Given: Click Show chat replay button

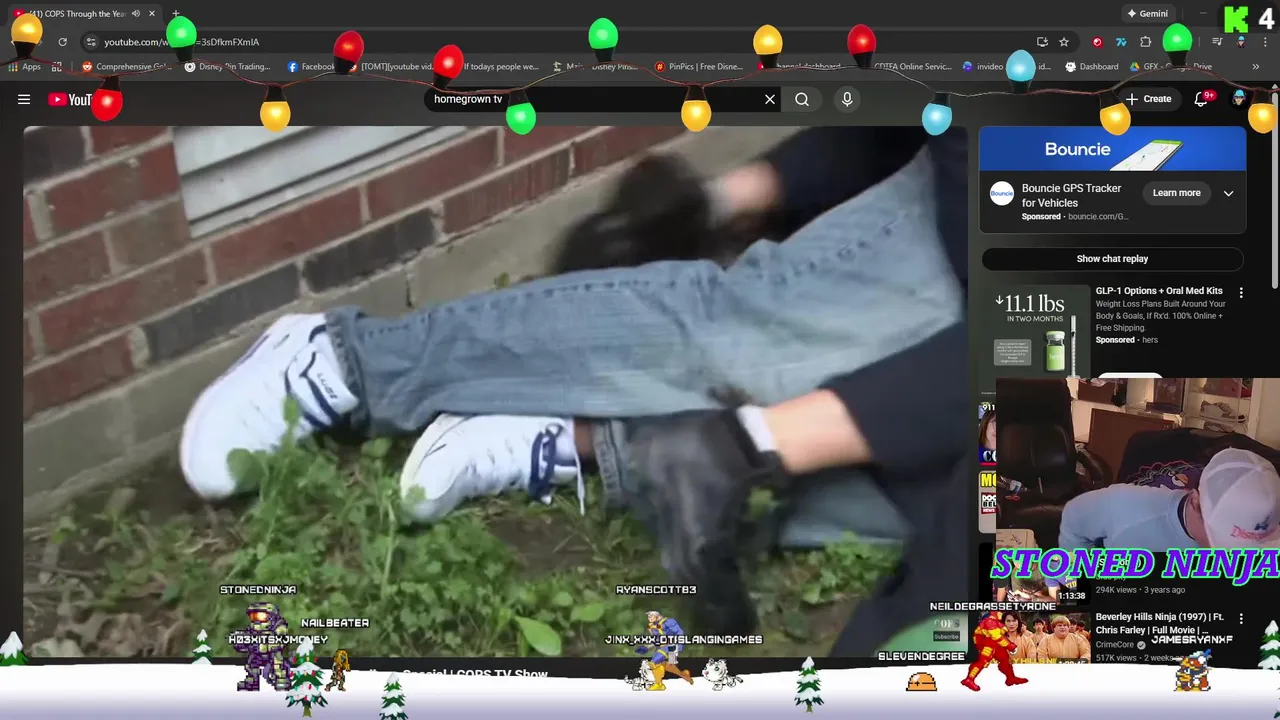Looking at the screenshot, I should coord(1112,259).
